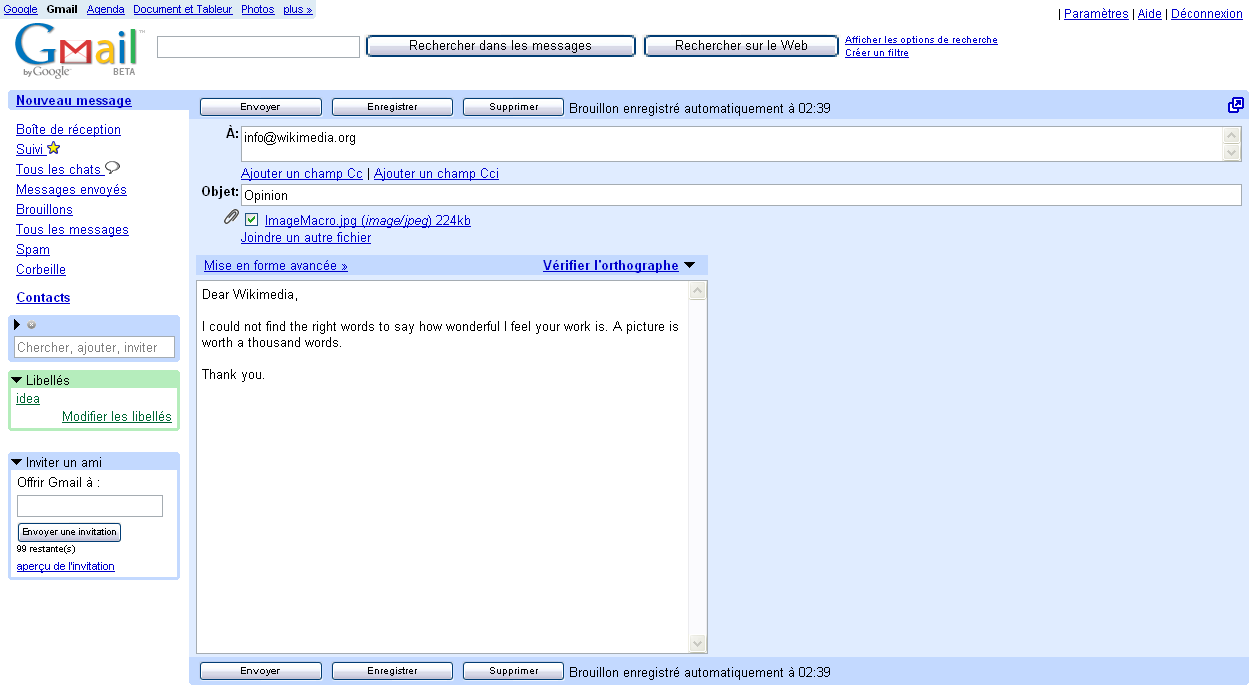1249x685 pixels.
Task: Open Photos in the top navigation bar
Action: pyautogui.click(x=257, y=9)
